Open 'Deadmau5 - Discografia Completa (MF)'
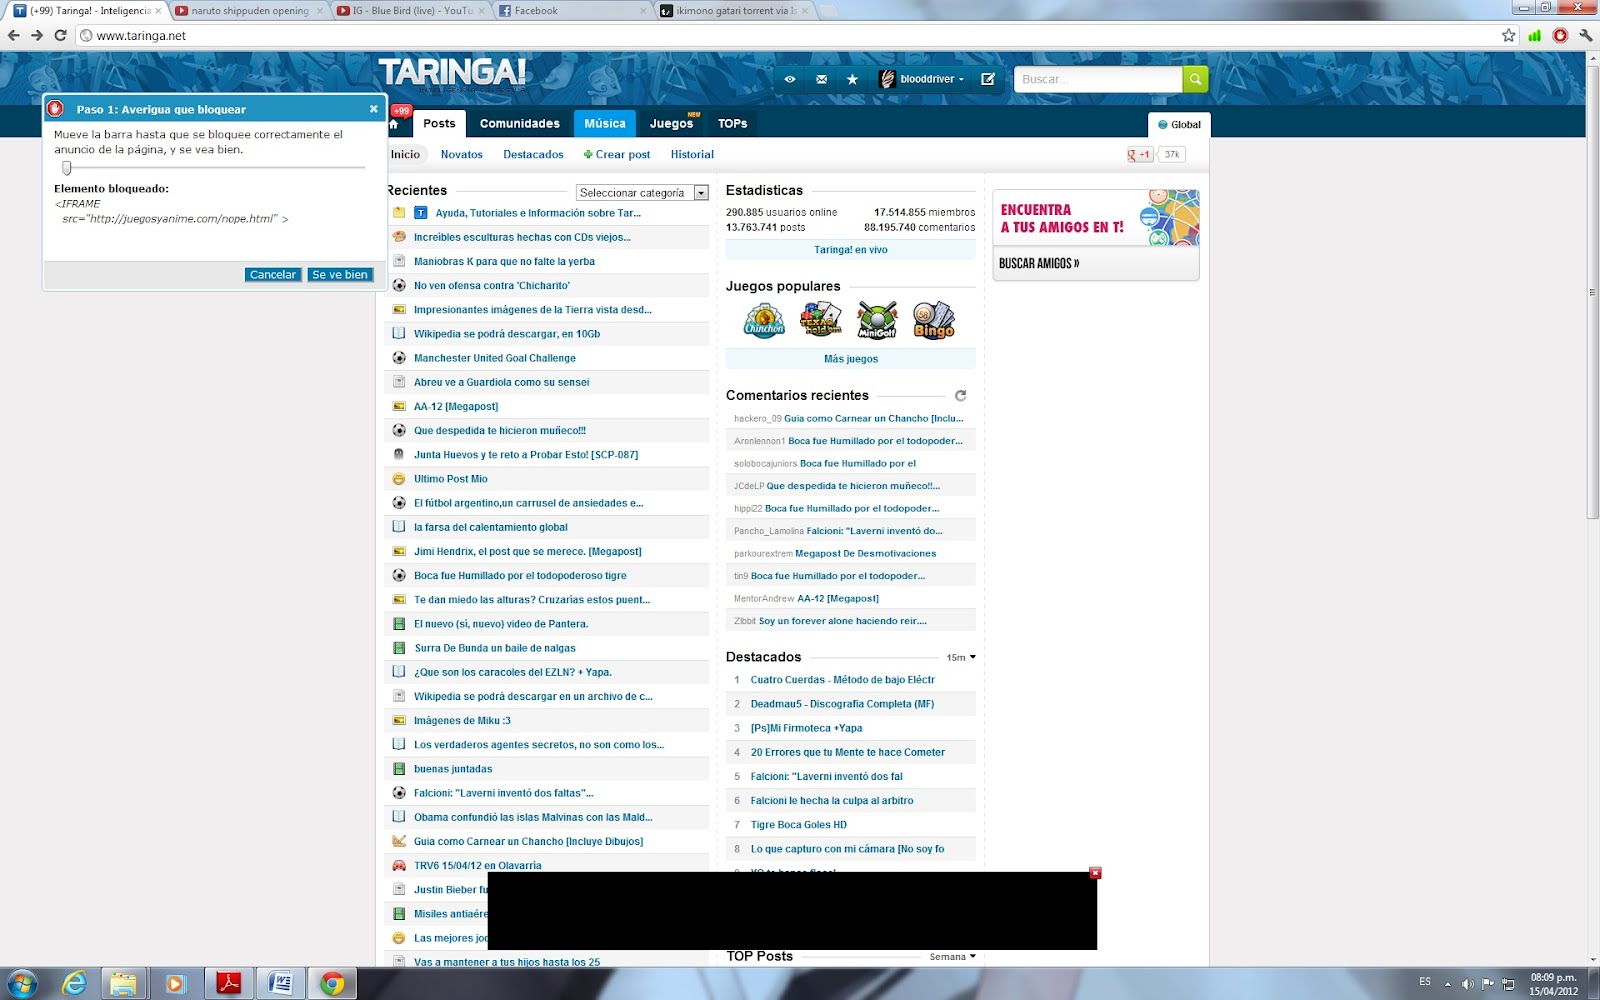 click(x=843, y=704)
